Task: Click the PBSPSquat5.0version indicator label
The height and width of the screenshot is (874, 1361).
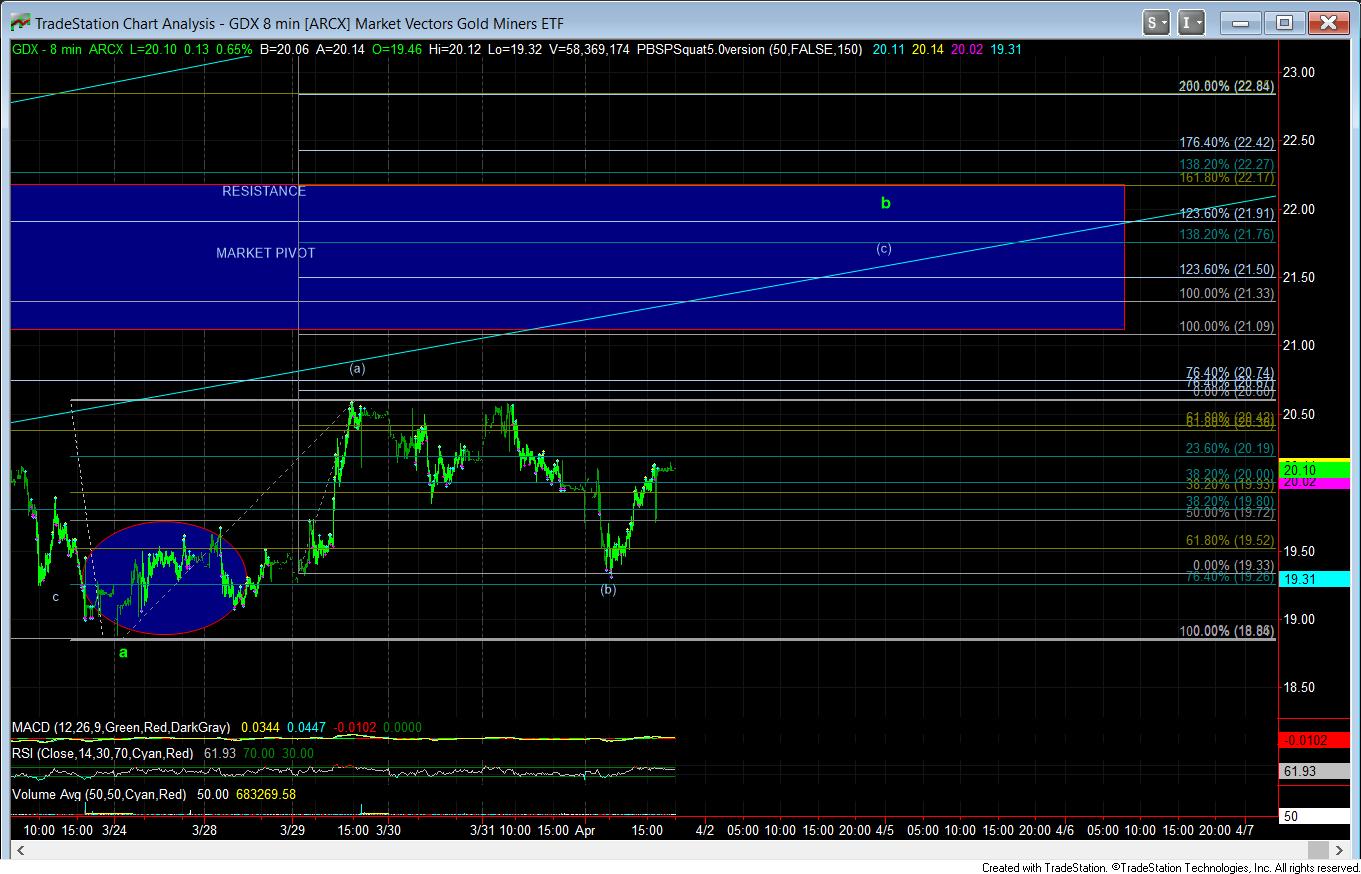Action: pyautogui.click(x=751, y=49)
